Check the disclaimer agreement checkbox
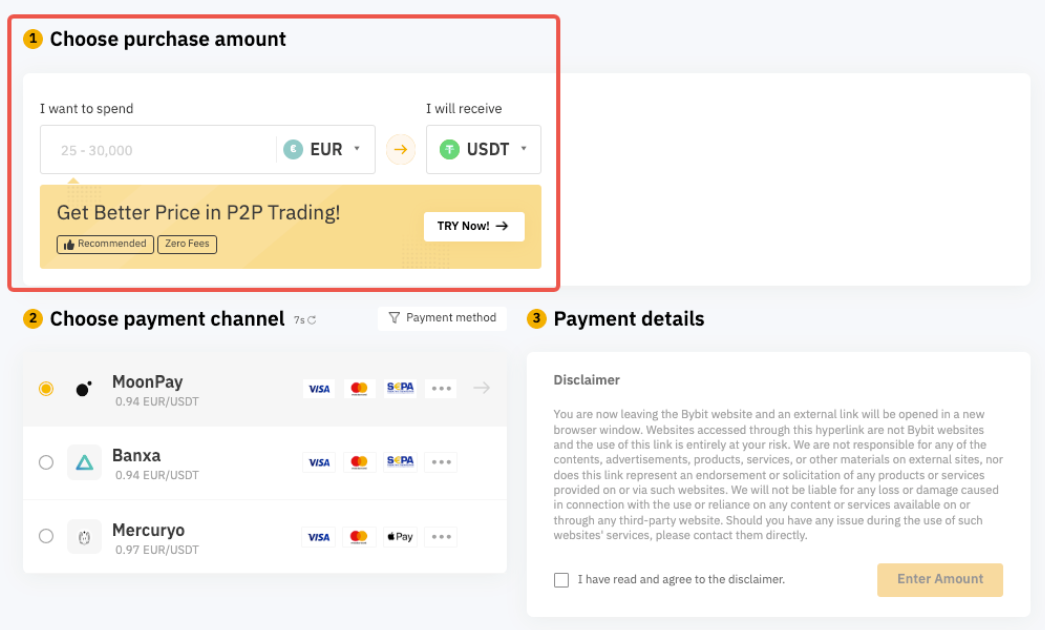 (561, 580)
